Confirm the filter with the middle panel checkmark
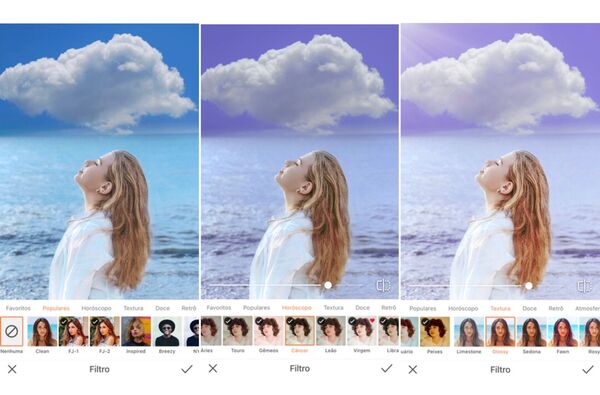 [387, 369]
